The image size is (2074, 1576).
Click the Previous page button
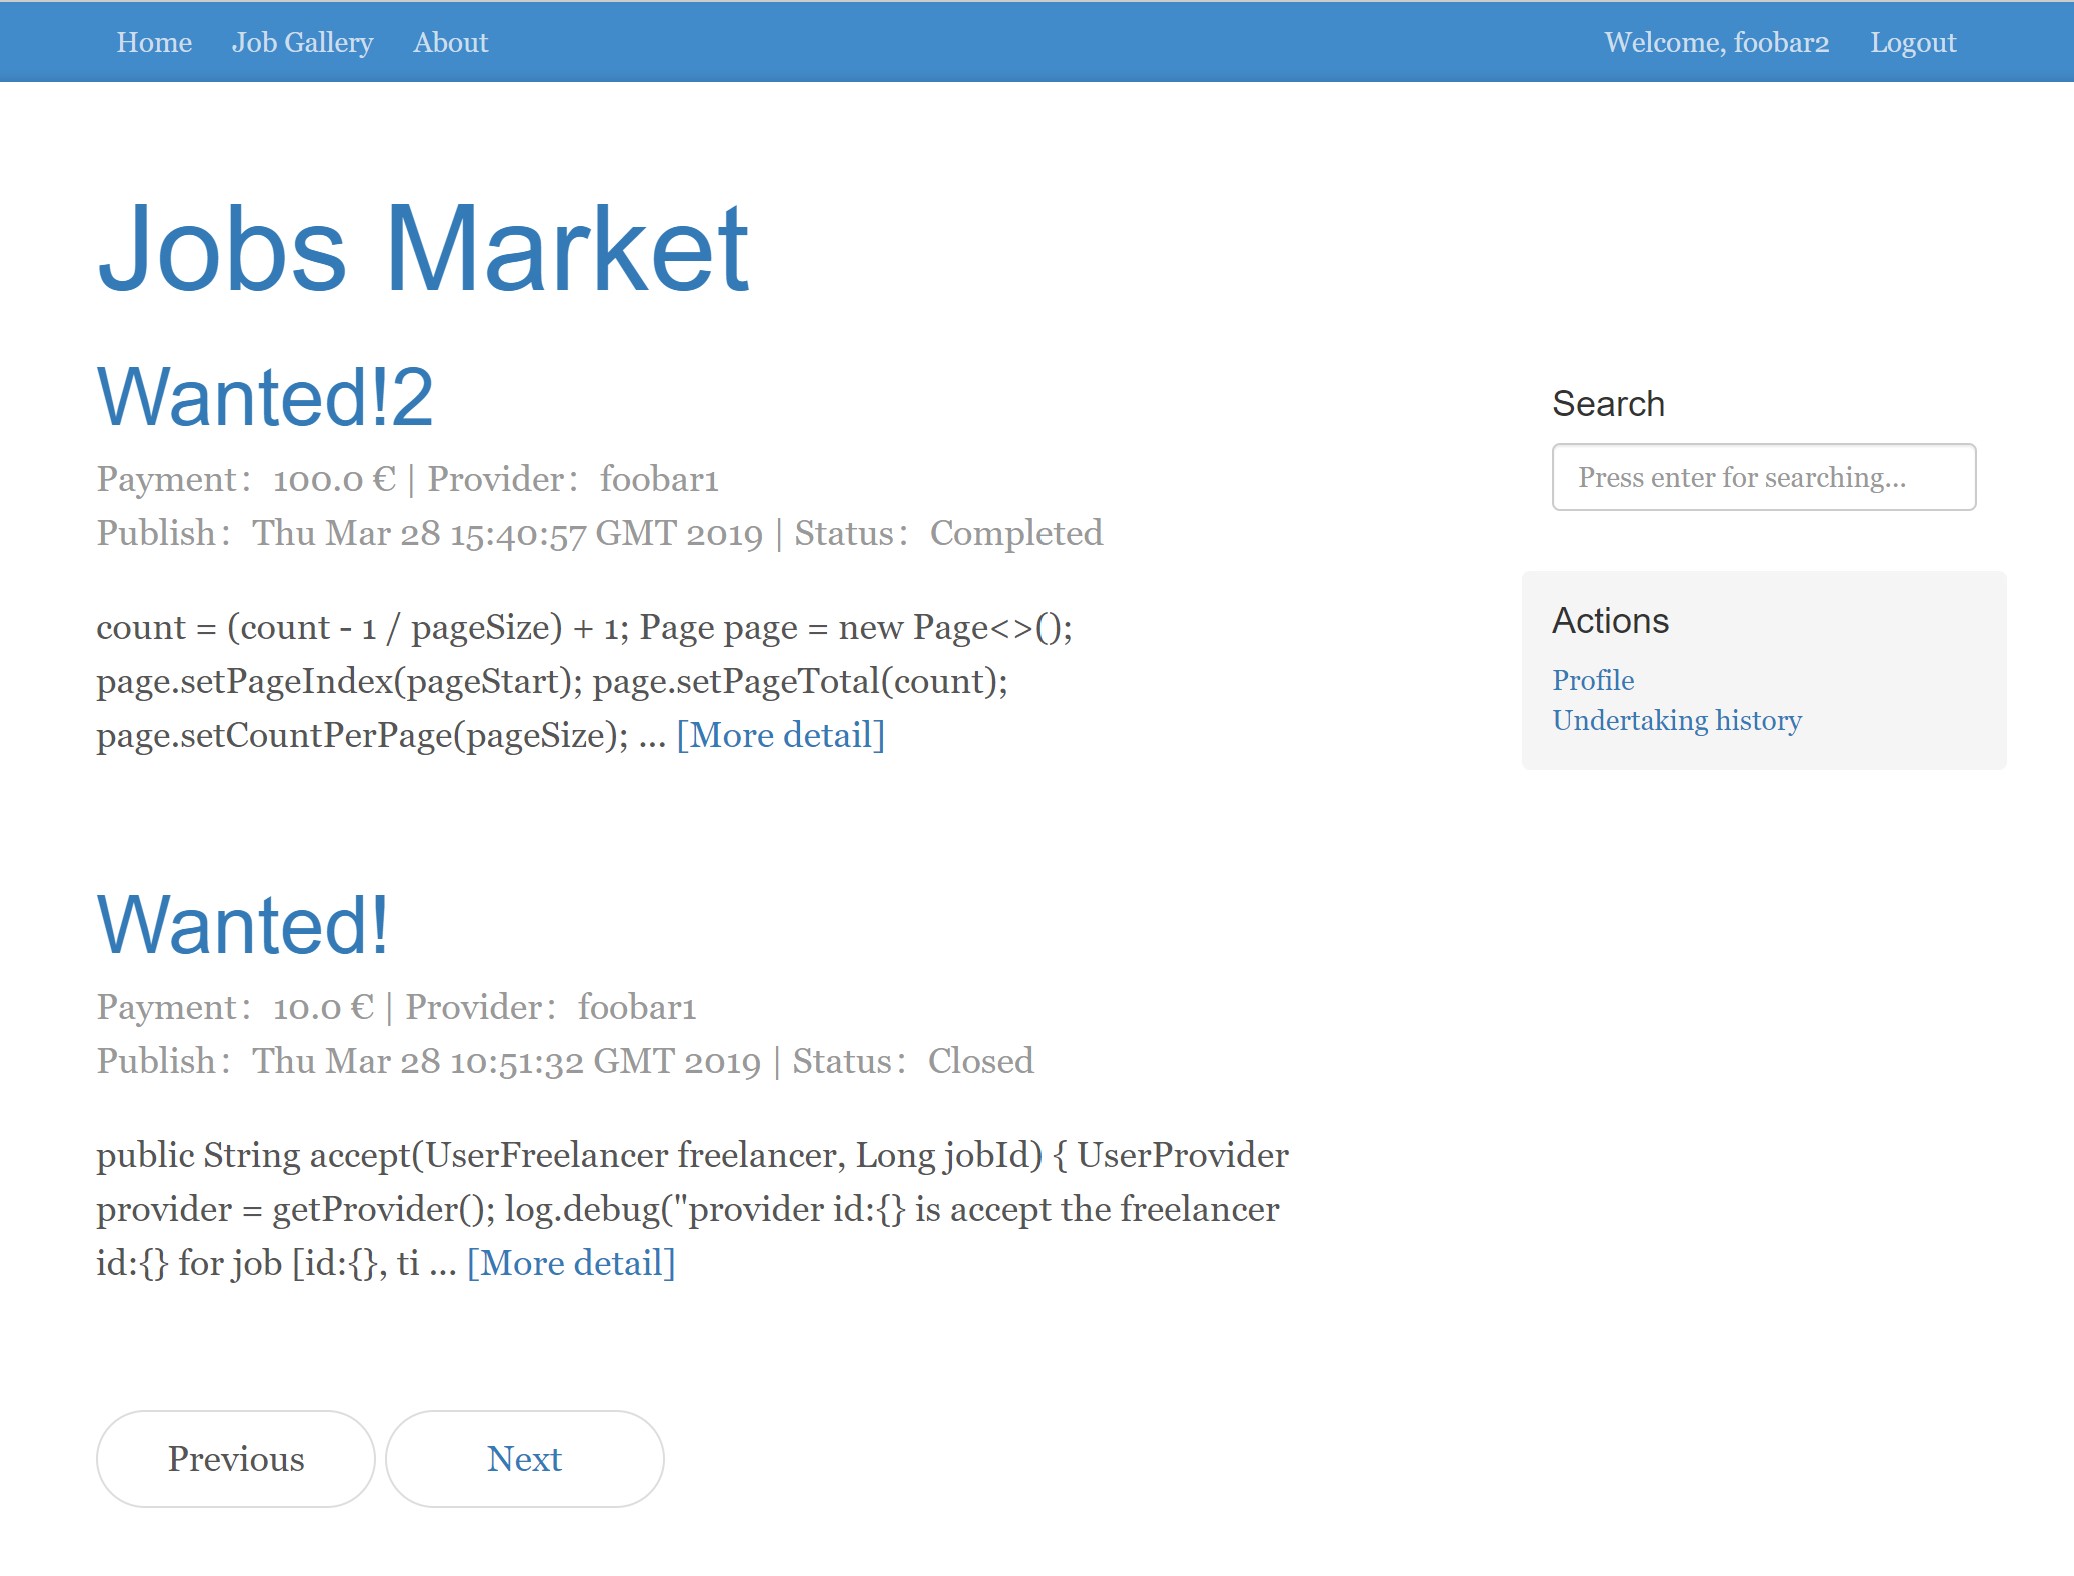coord(236,1459)
